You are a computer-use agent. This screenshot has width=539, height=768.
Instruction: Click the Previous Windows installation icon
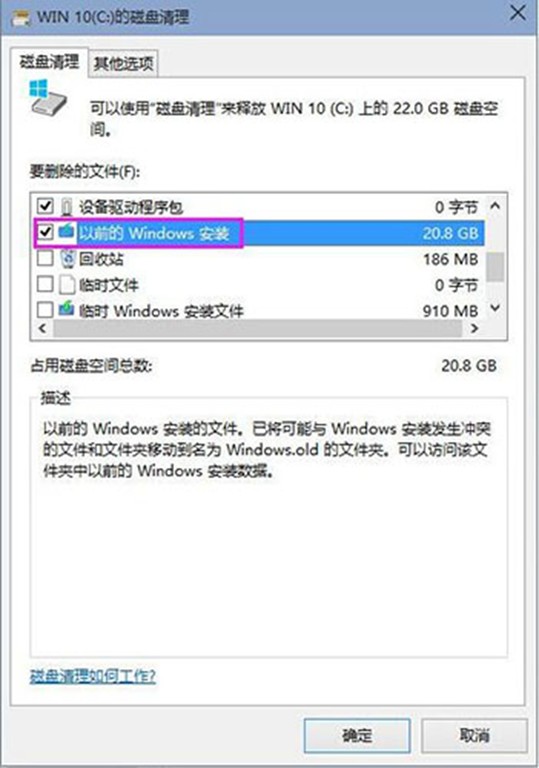(x=66, y=231)
